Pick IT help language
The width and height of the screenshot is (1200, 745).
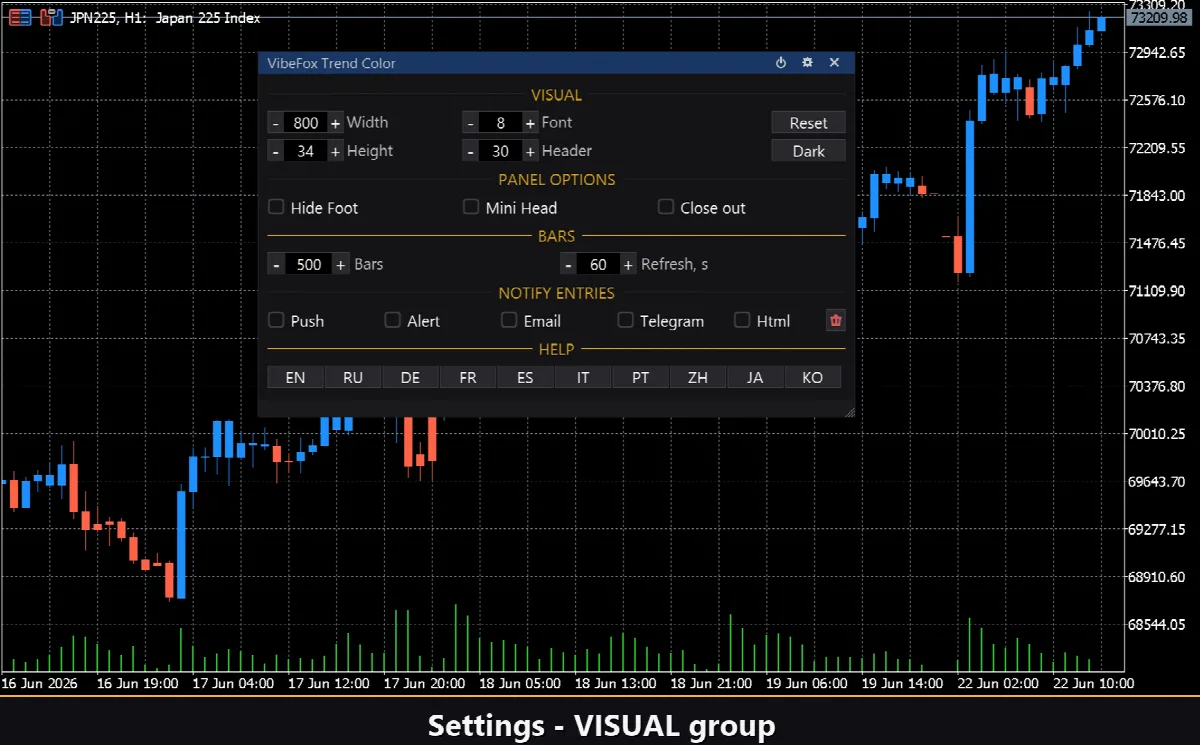[583, 378]
